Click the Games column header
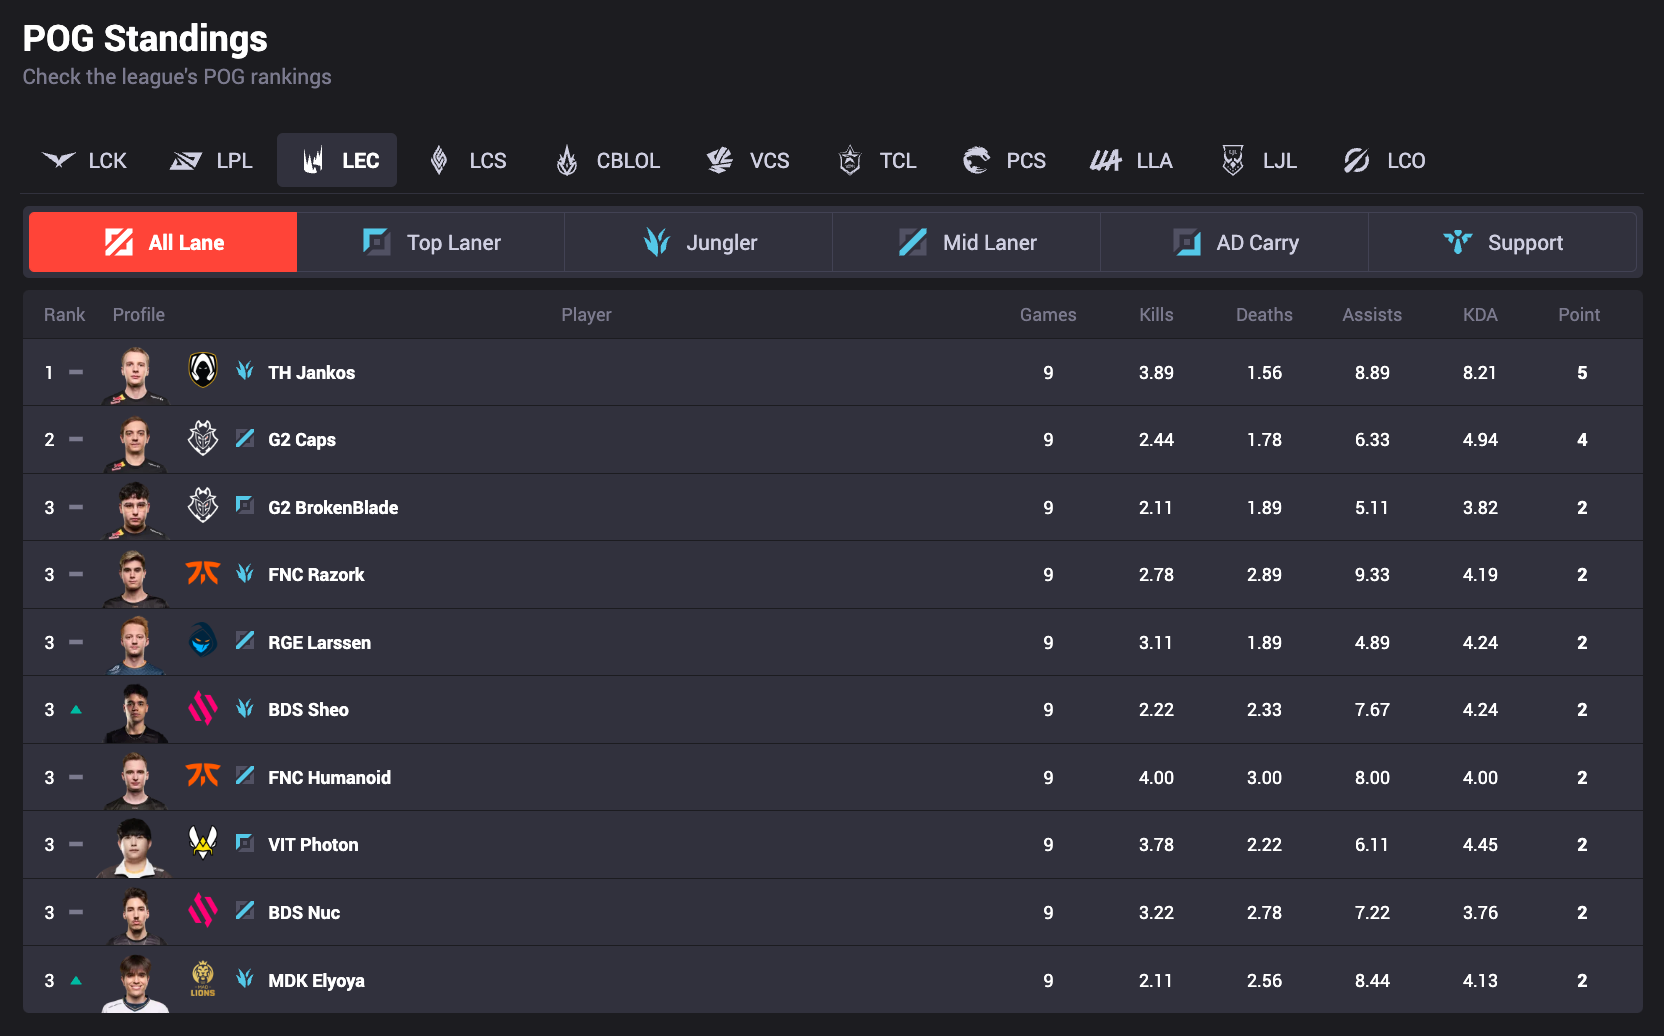This screenshot has width=1664, height=1036. (x=1048, y=314)
